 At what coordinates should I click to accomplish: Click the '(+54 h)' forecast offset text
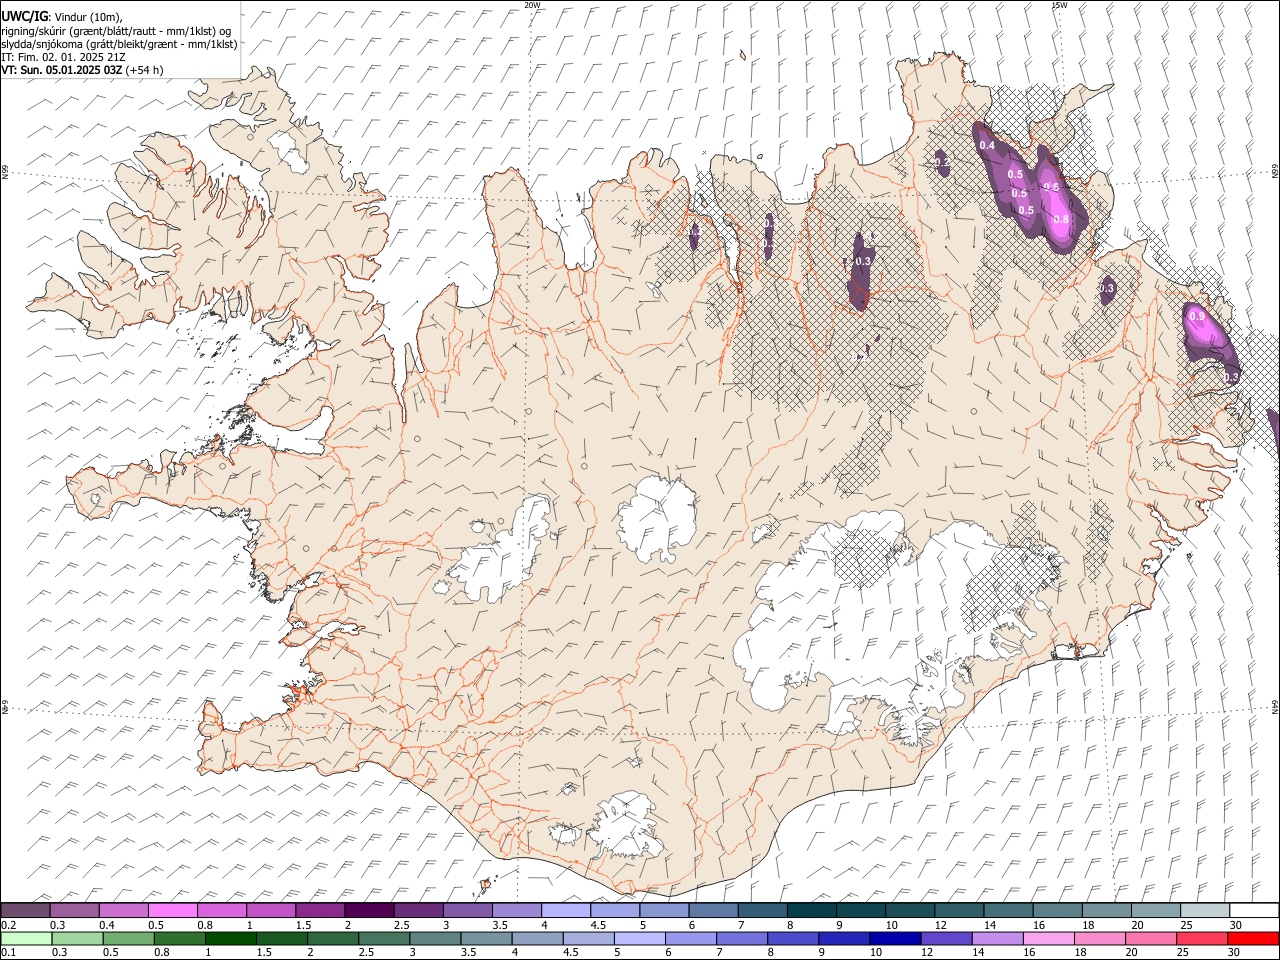pyautogui.click(x=145, y=70)
